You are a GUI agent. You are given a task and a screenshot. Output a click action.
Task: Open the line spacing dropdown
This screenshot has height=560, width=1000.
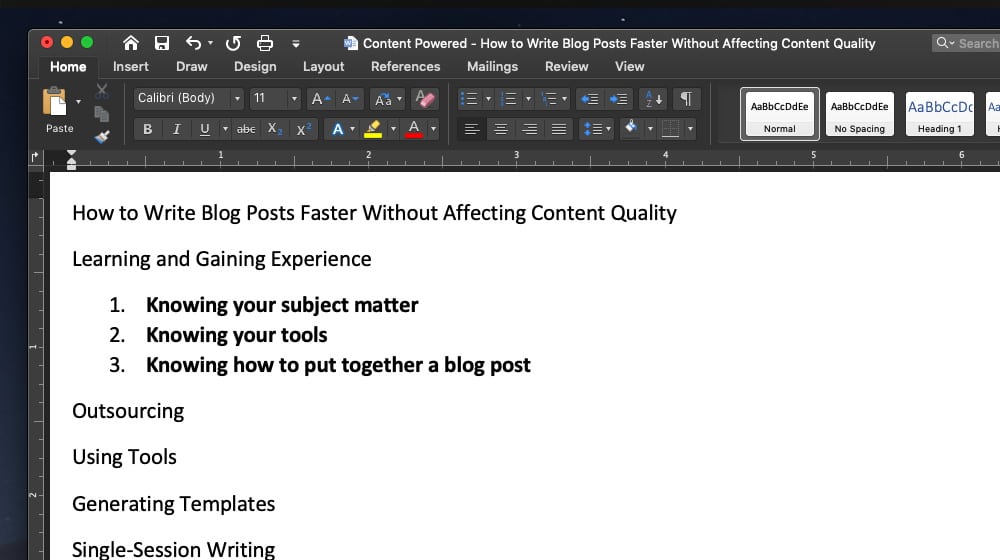pos(596,129)
